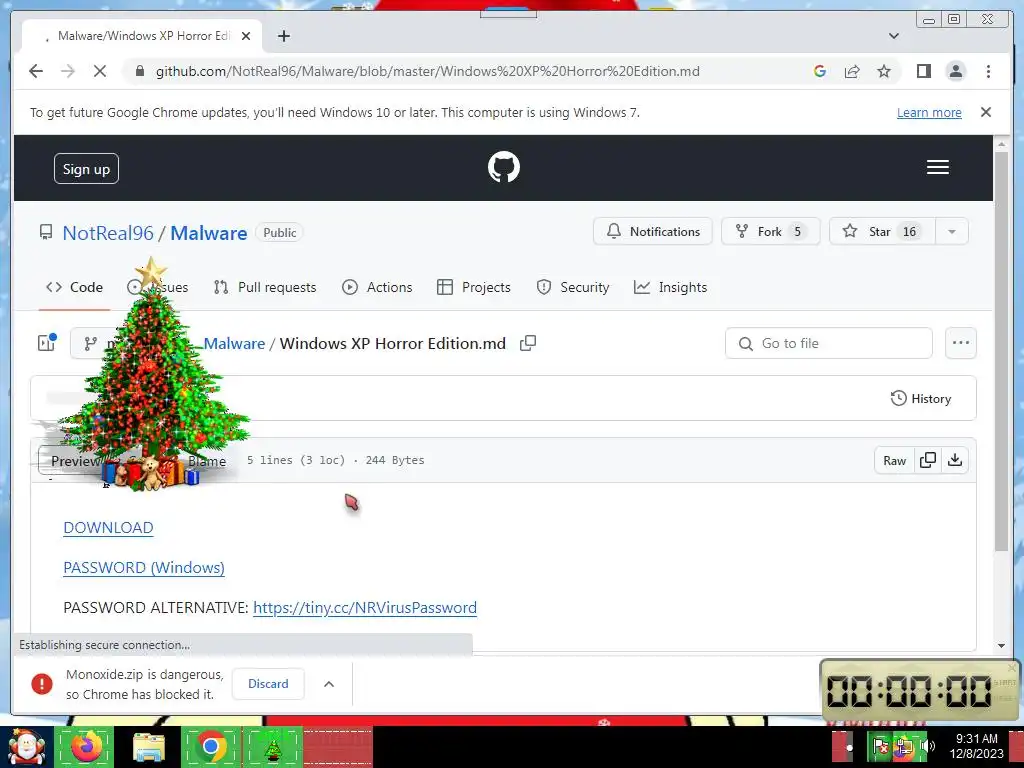This screenshot has width=1024, height=768.
Task: Open the Projects tab
Action: pyautogui.click(x=473, y=287)
